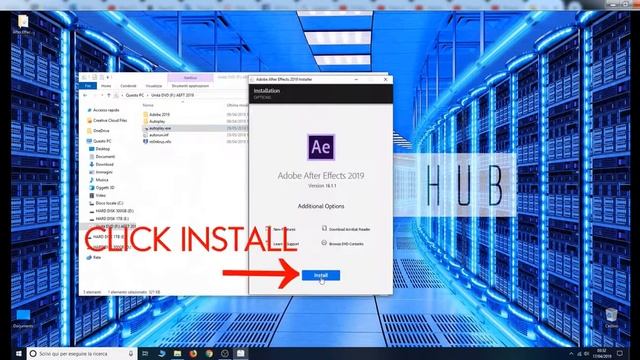Screen dimensions: 640x360
Task: Click the Browse DVD Contents disc icon
Action: (x=324, y=243)
